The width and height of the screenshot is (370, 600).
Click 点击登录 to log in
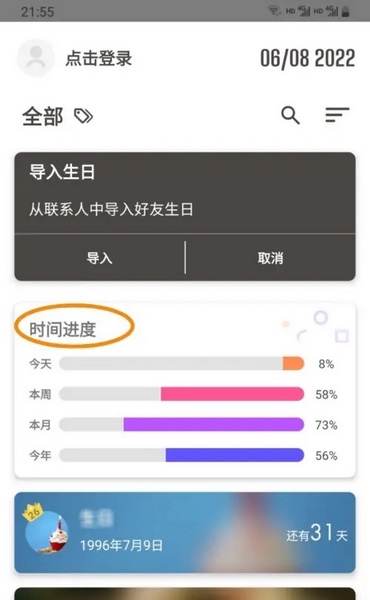99,59
